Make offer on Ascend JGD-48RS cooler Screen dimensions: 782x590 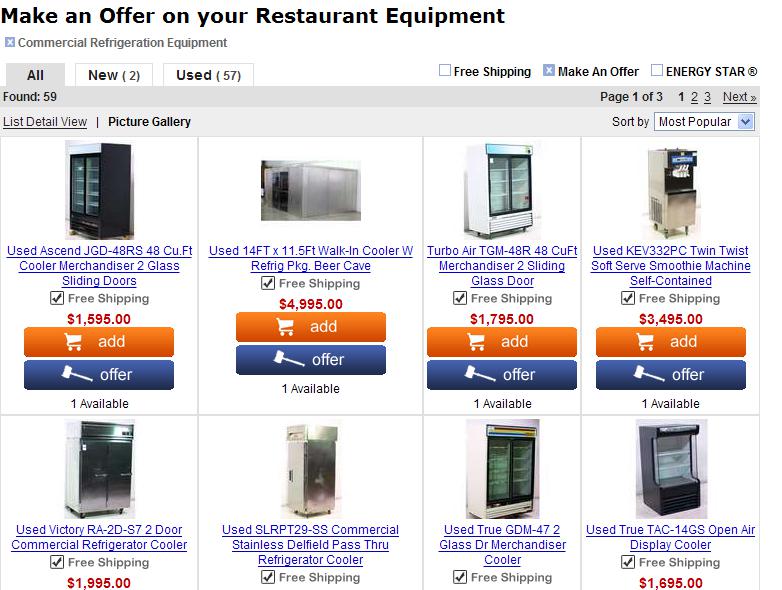(x=99, y=375)
